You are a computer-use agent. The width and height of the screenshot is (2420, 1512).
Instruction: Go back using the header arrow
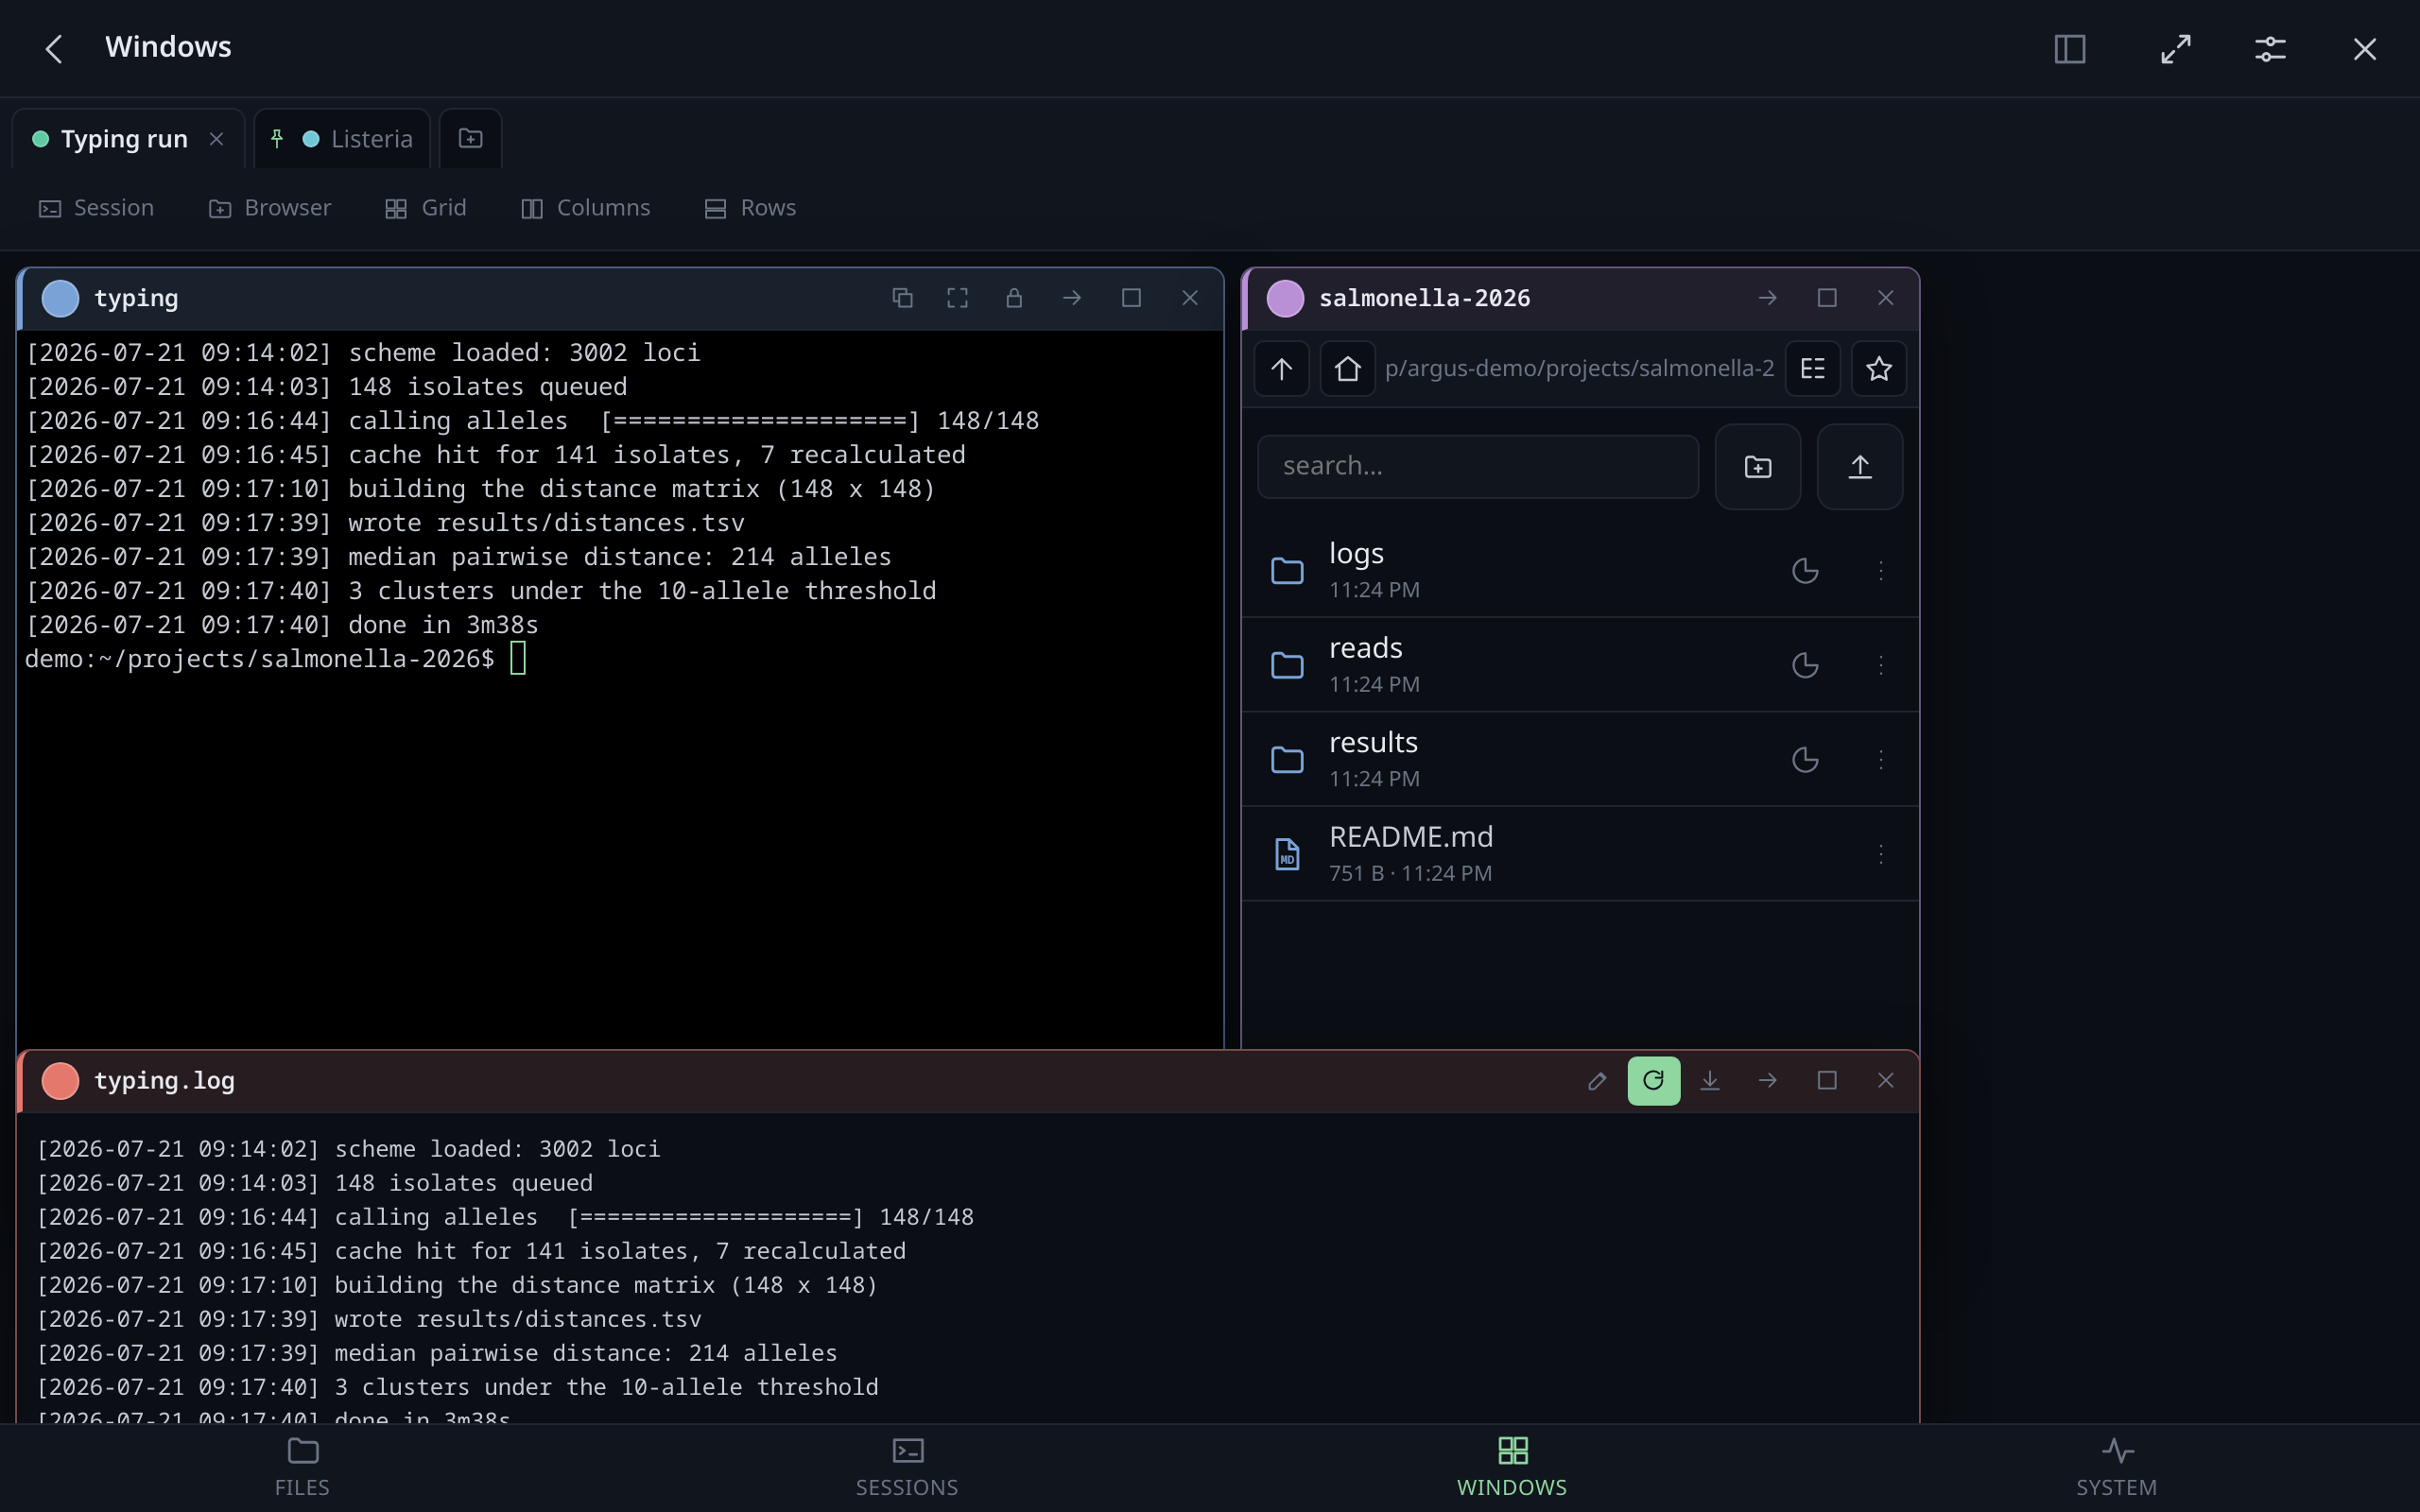point(54,48)
